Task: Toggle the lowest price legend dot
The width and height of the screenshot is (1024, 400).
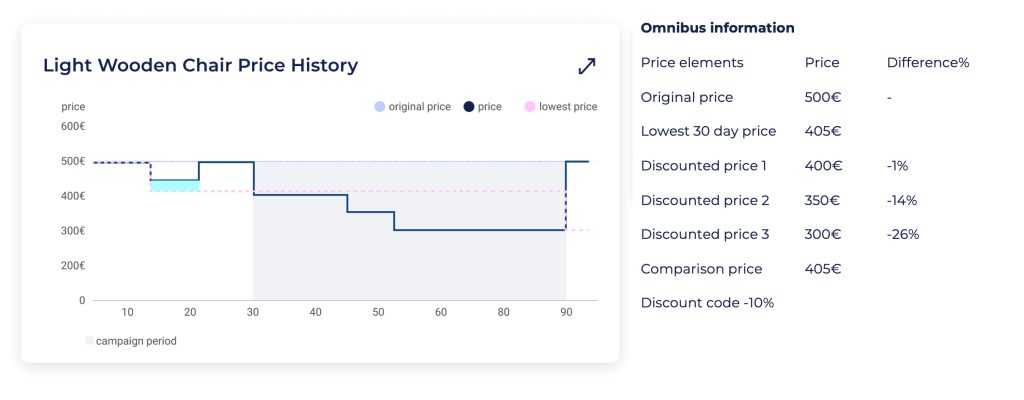Action: point(529,107)
